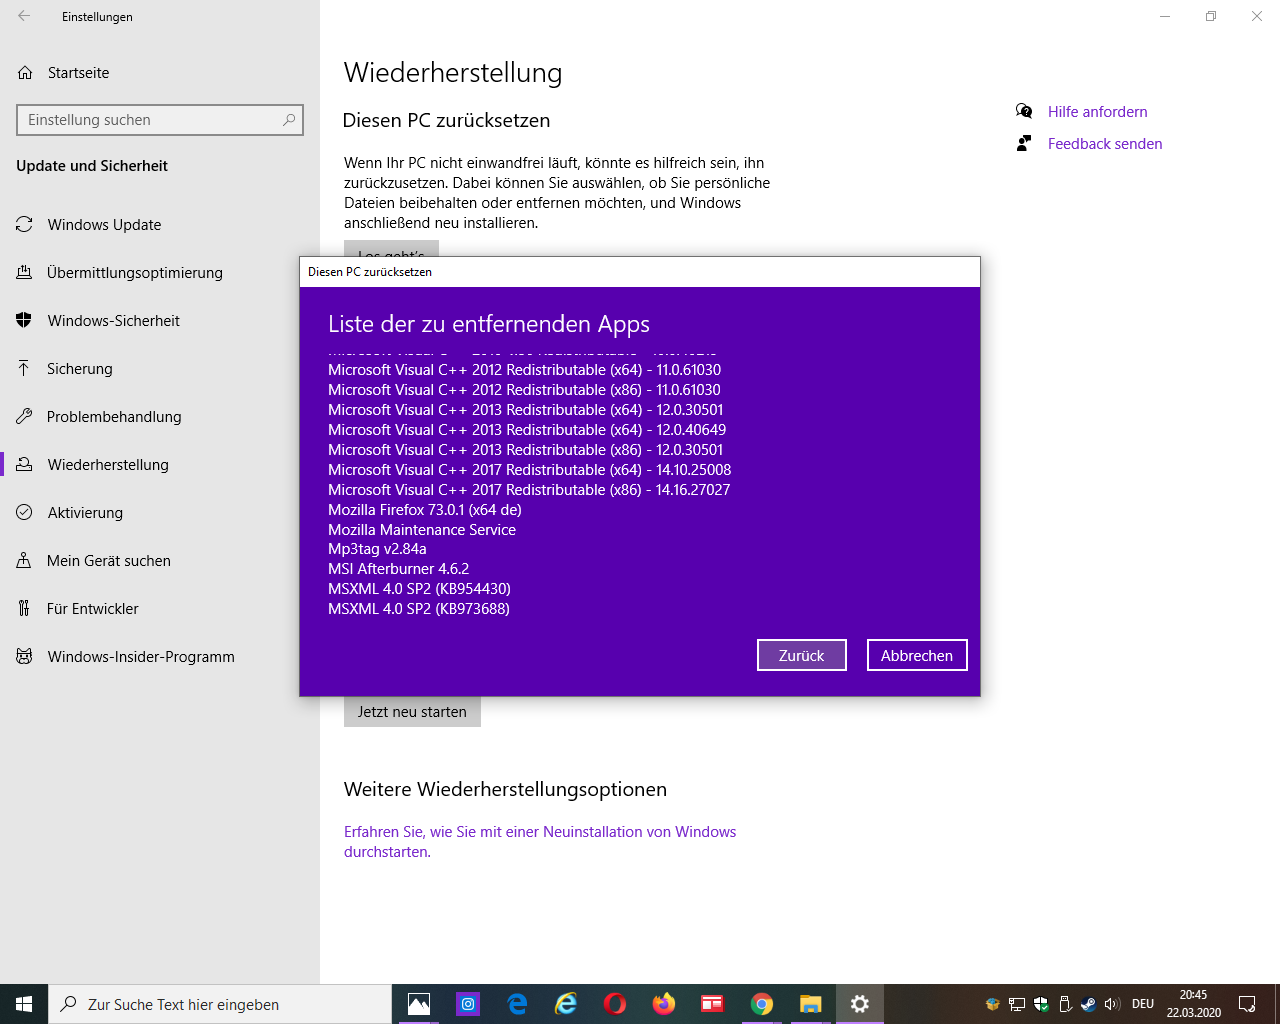
Task: Select Mozilla Firefox 73.0.1 list entry
Action: click(425, 510)
